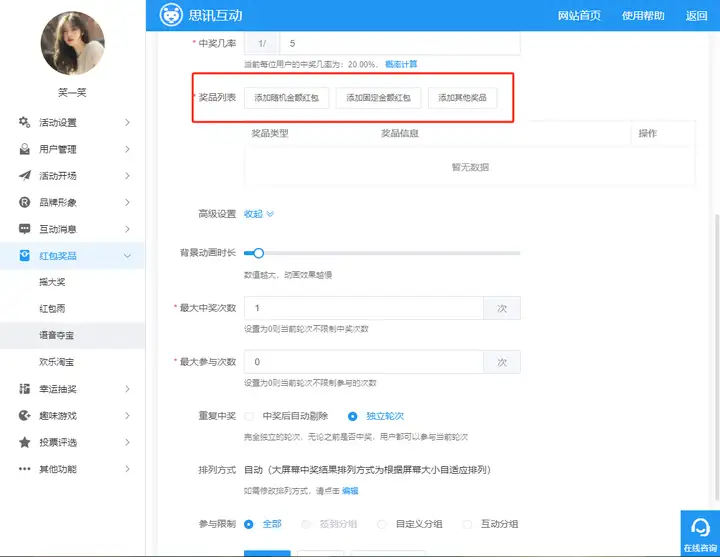Open the 在线咨询 headset chat icon
Screen dimensions: 720x557
tap(700, 528)
